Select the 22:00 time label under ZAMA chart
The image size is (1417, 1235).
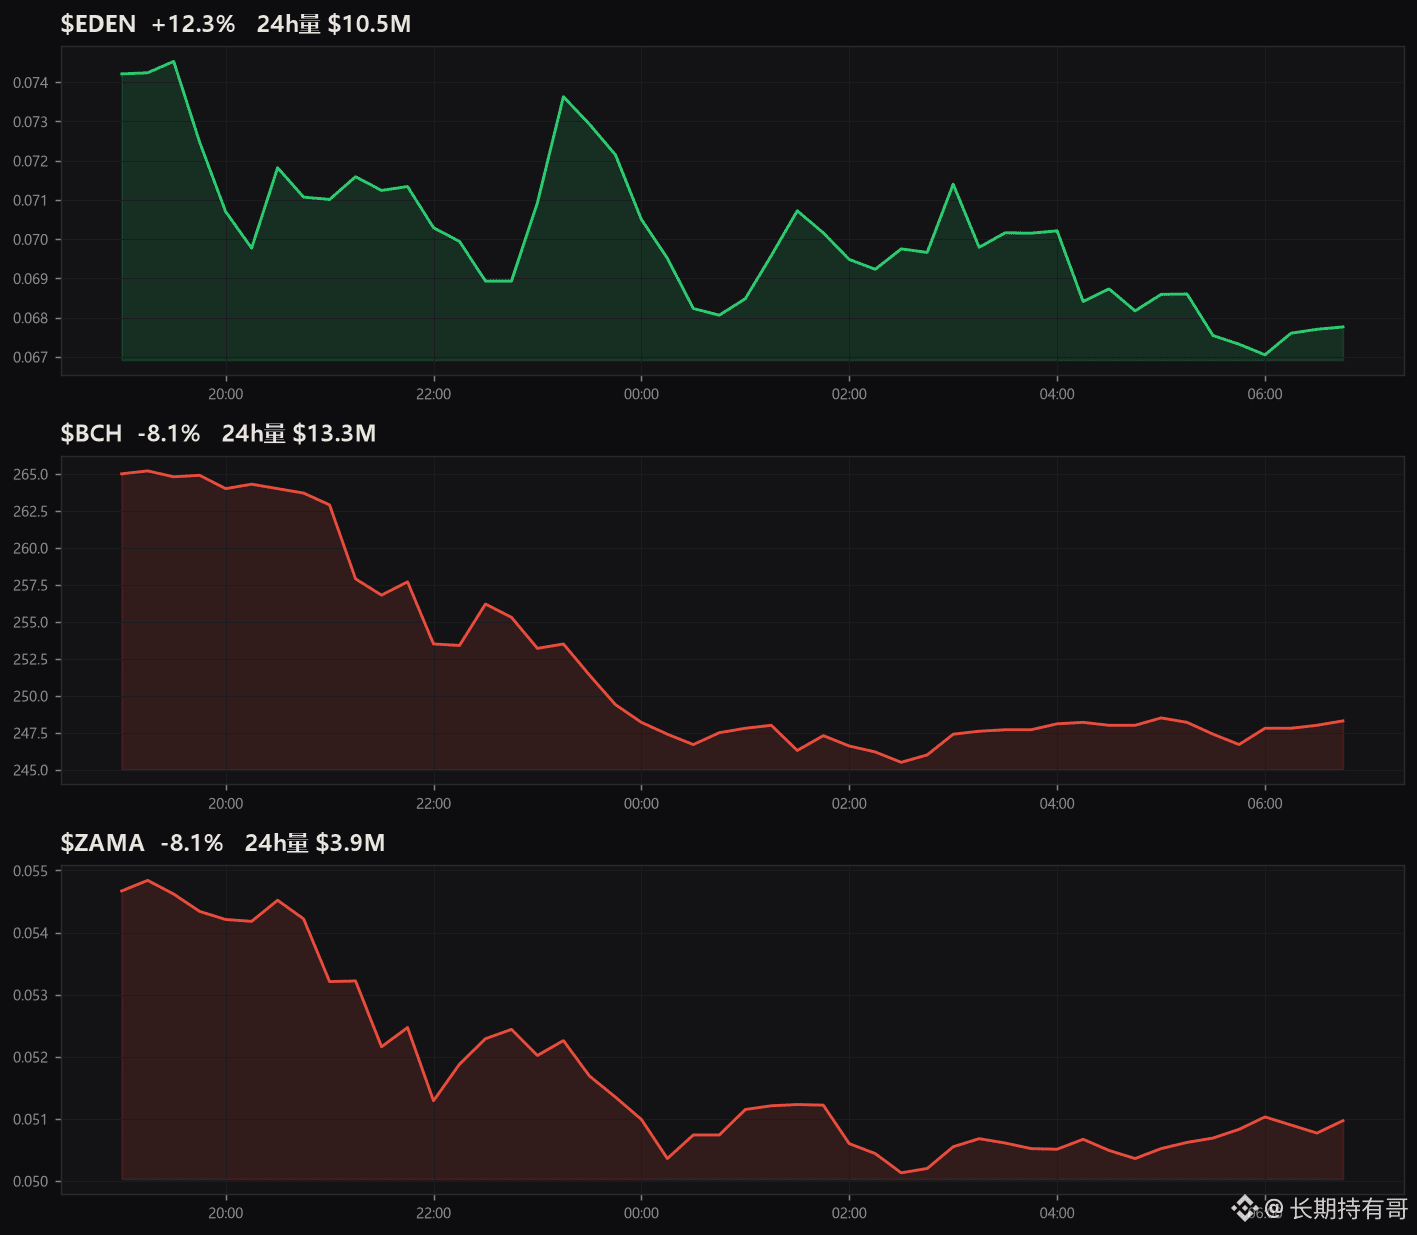pos(434,1213)
